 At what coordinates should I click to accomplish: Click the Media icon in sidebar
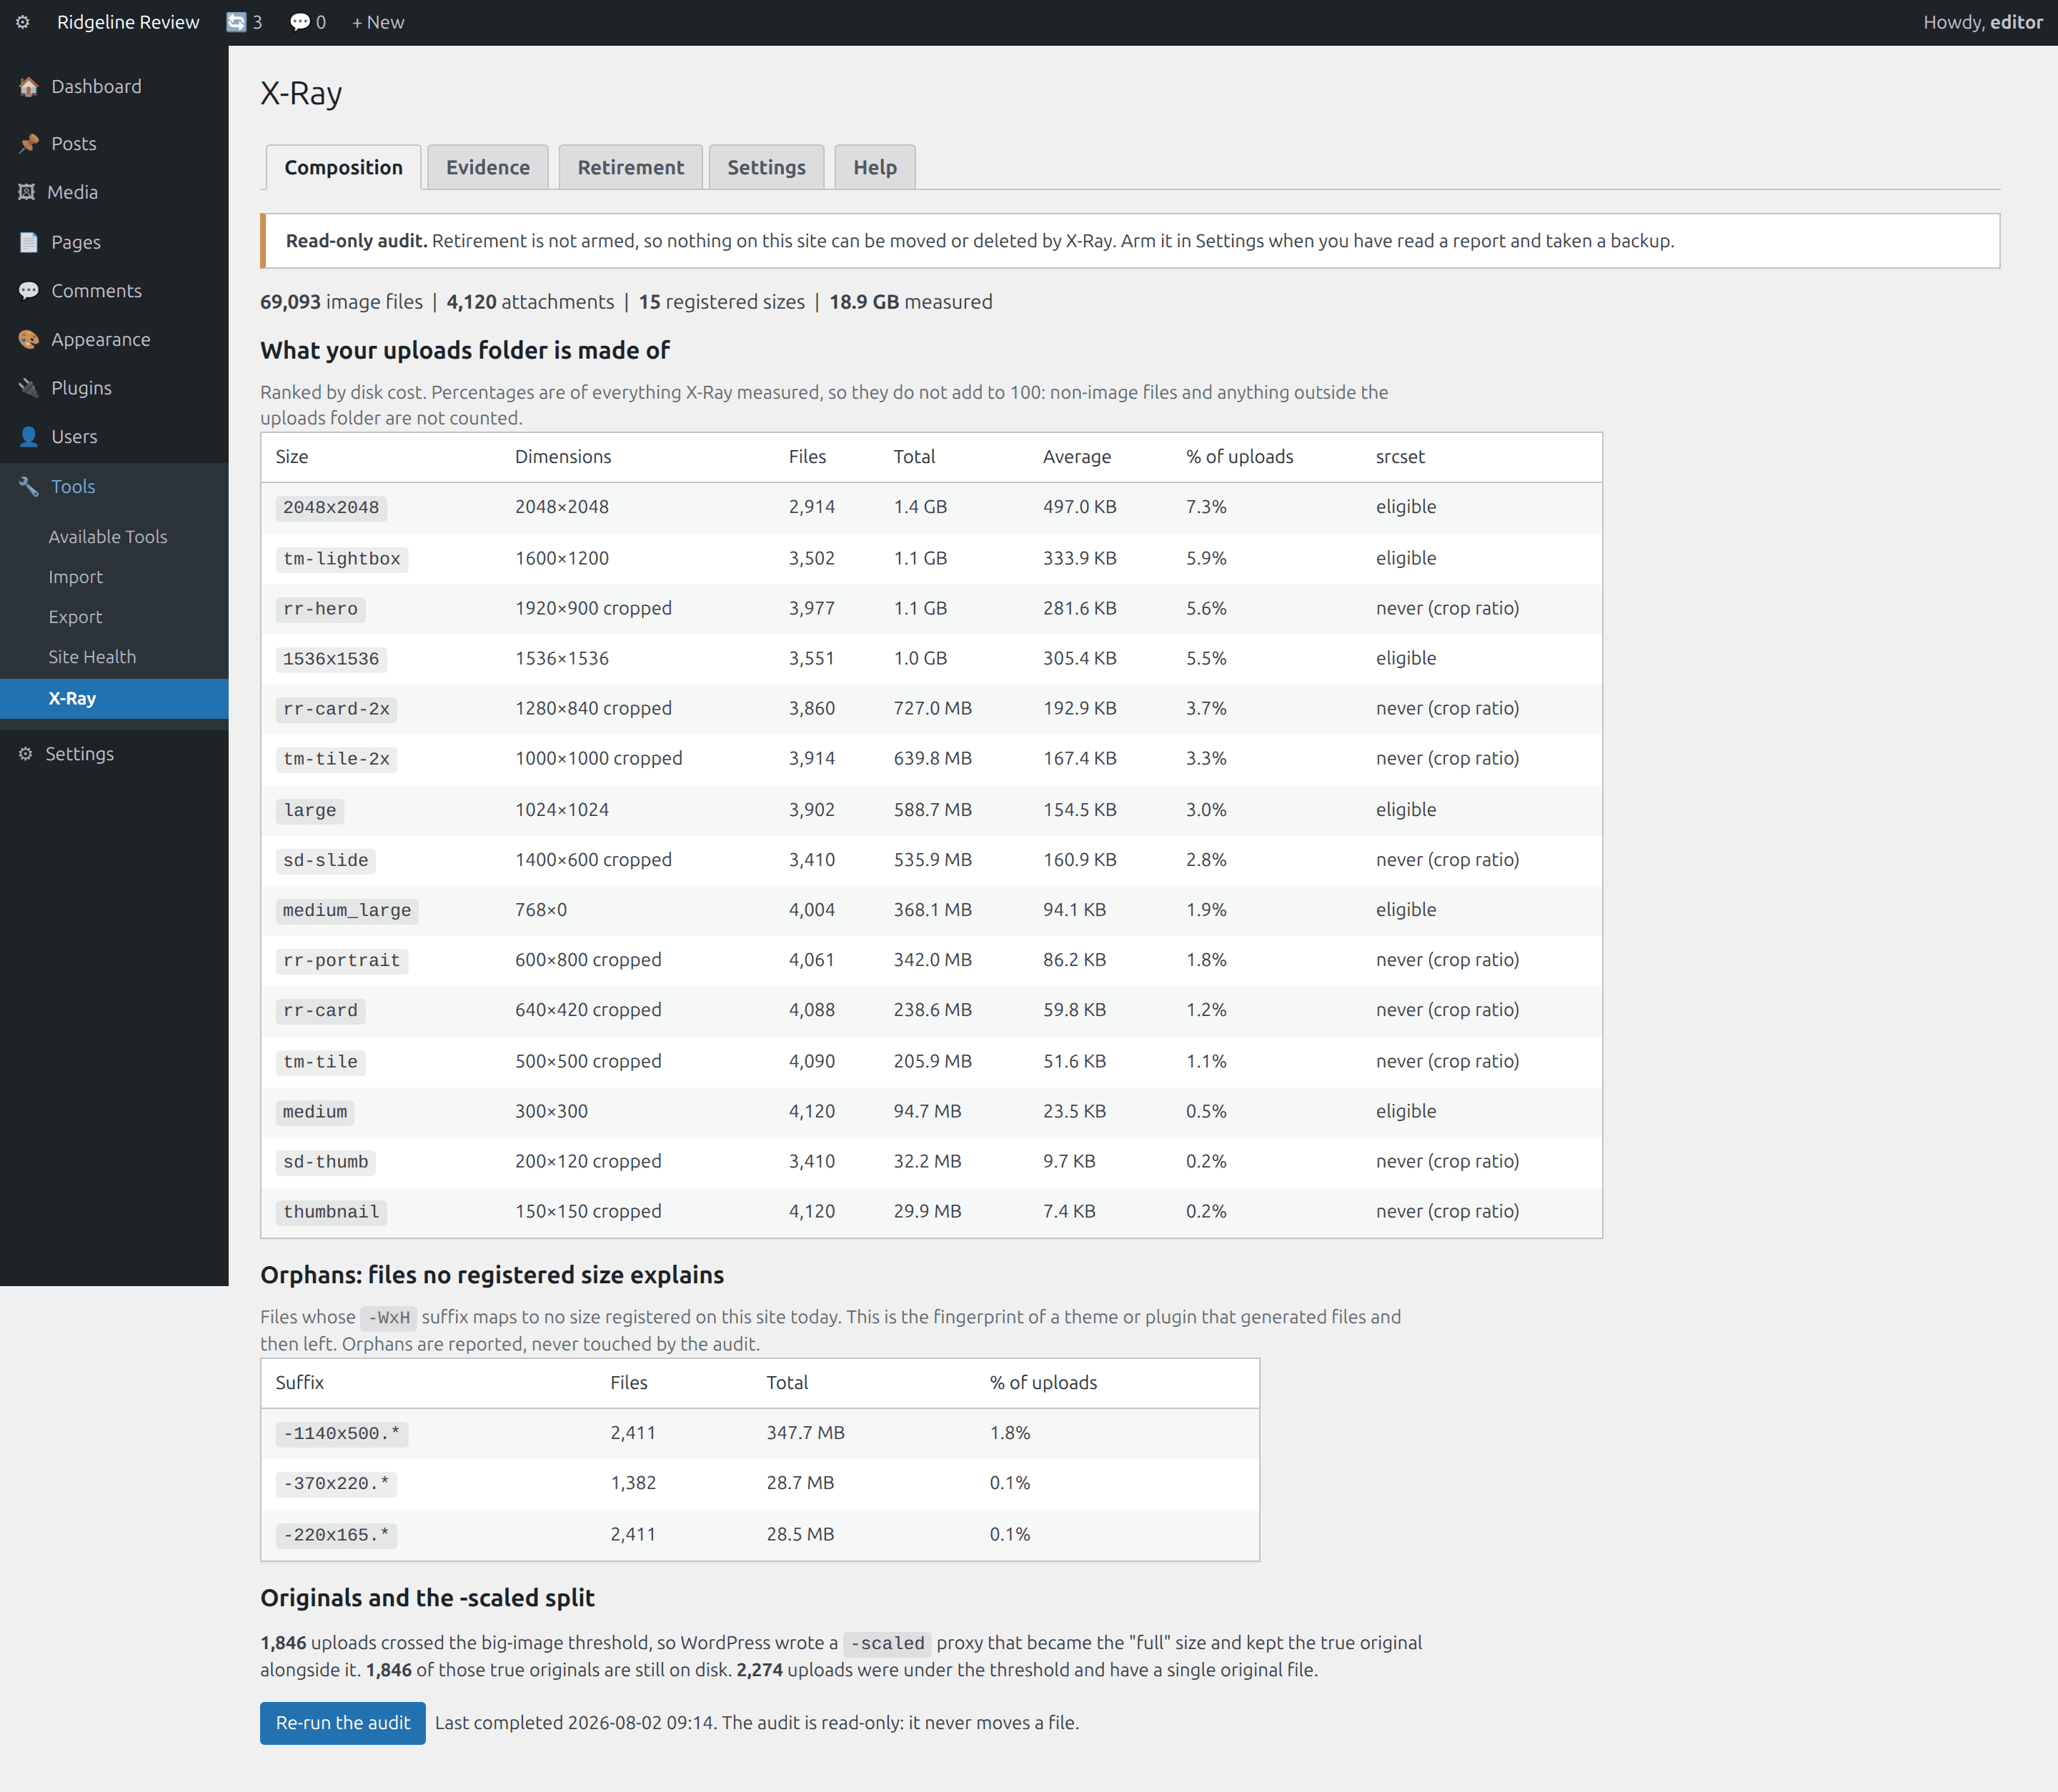[26, 192]
